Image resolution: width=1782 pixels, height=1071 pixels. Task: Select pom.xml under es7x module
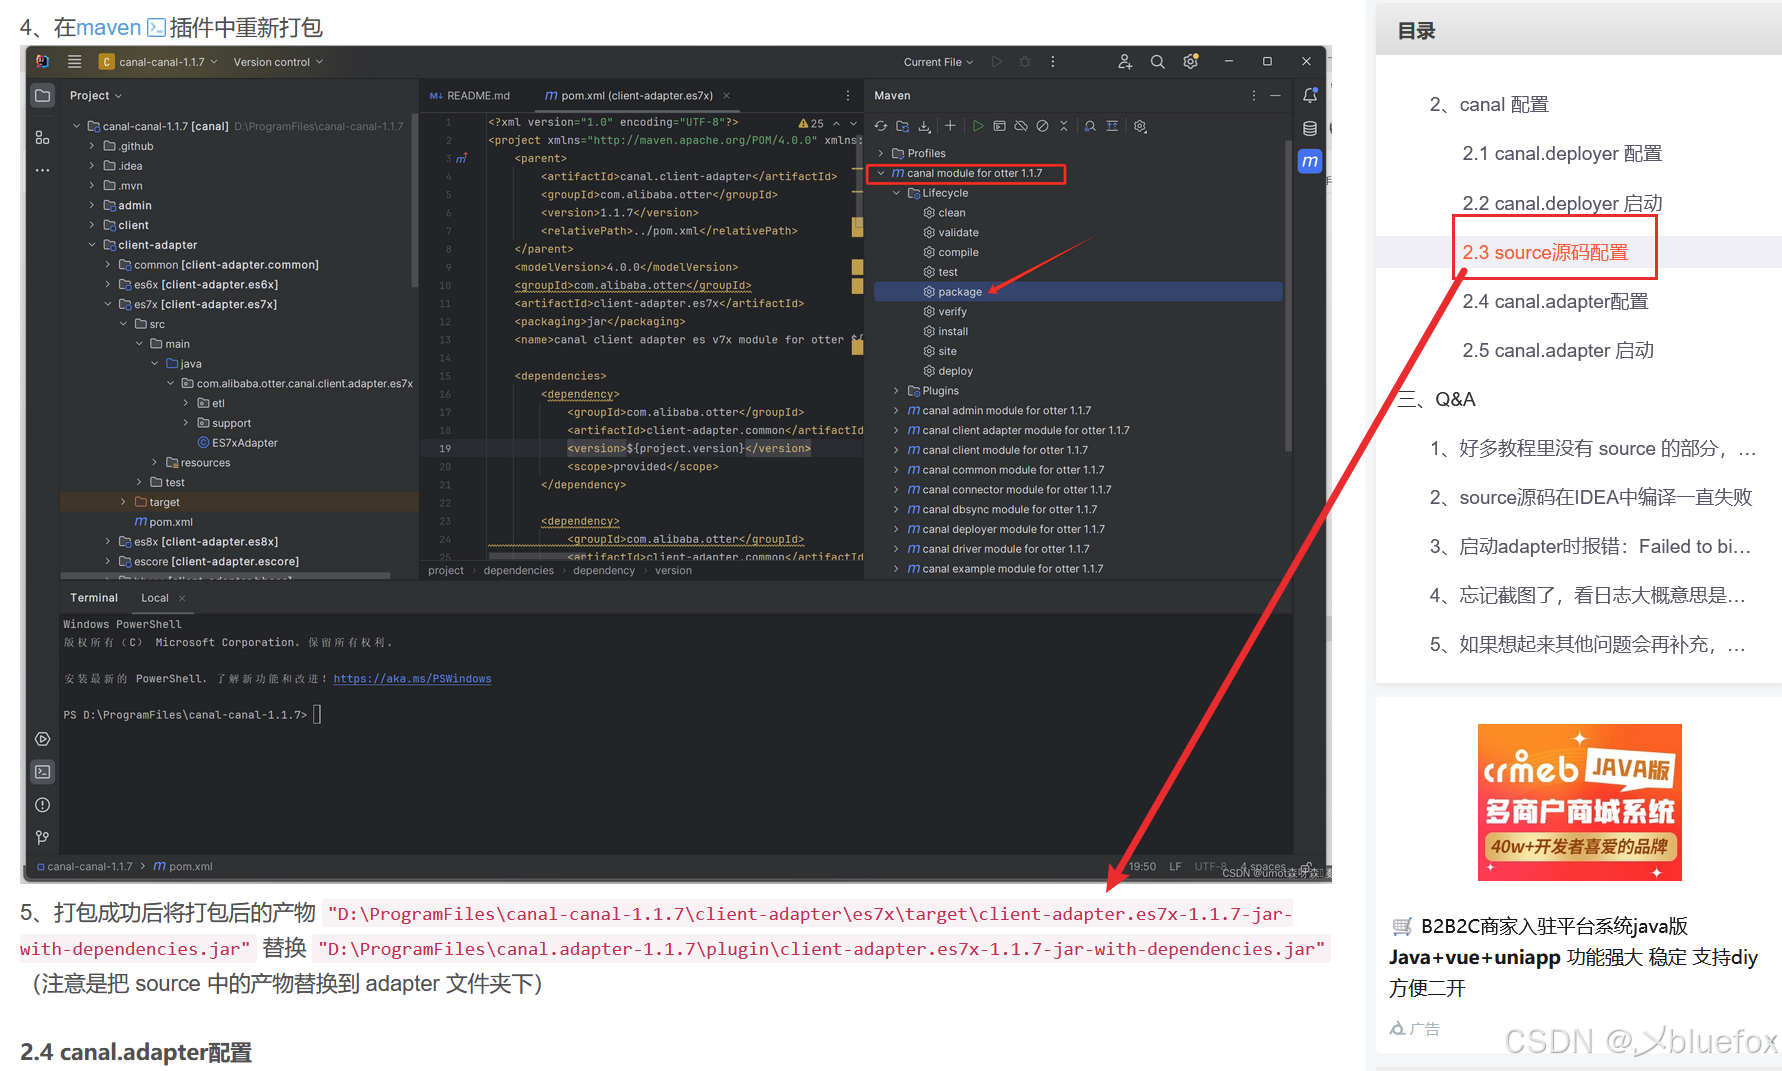click(x=163, y=522)
